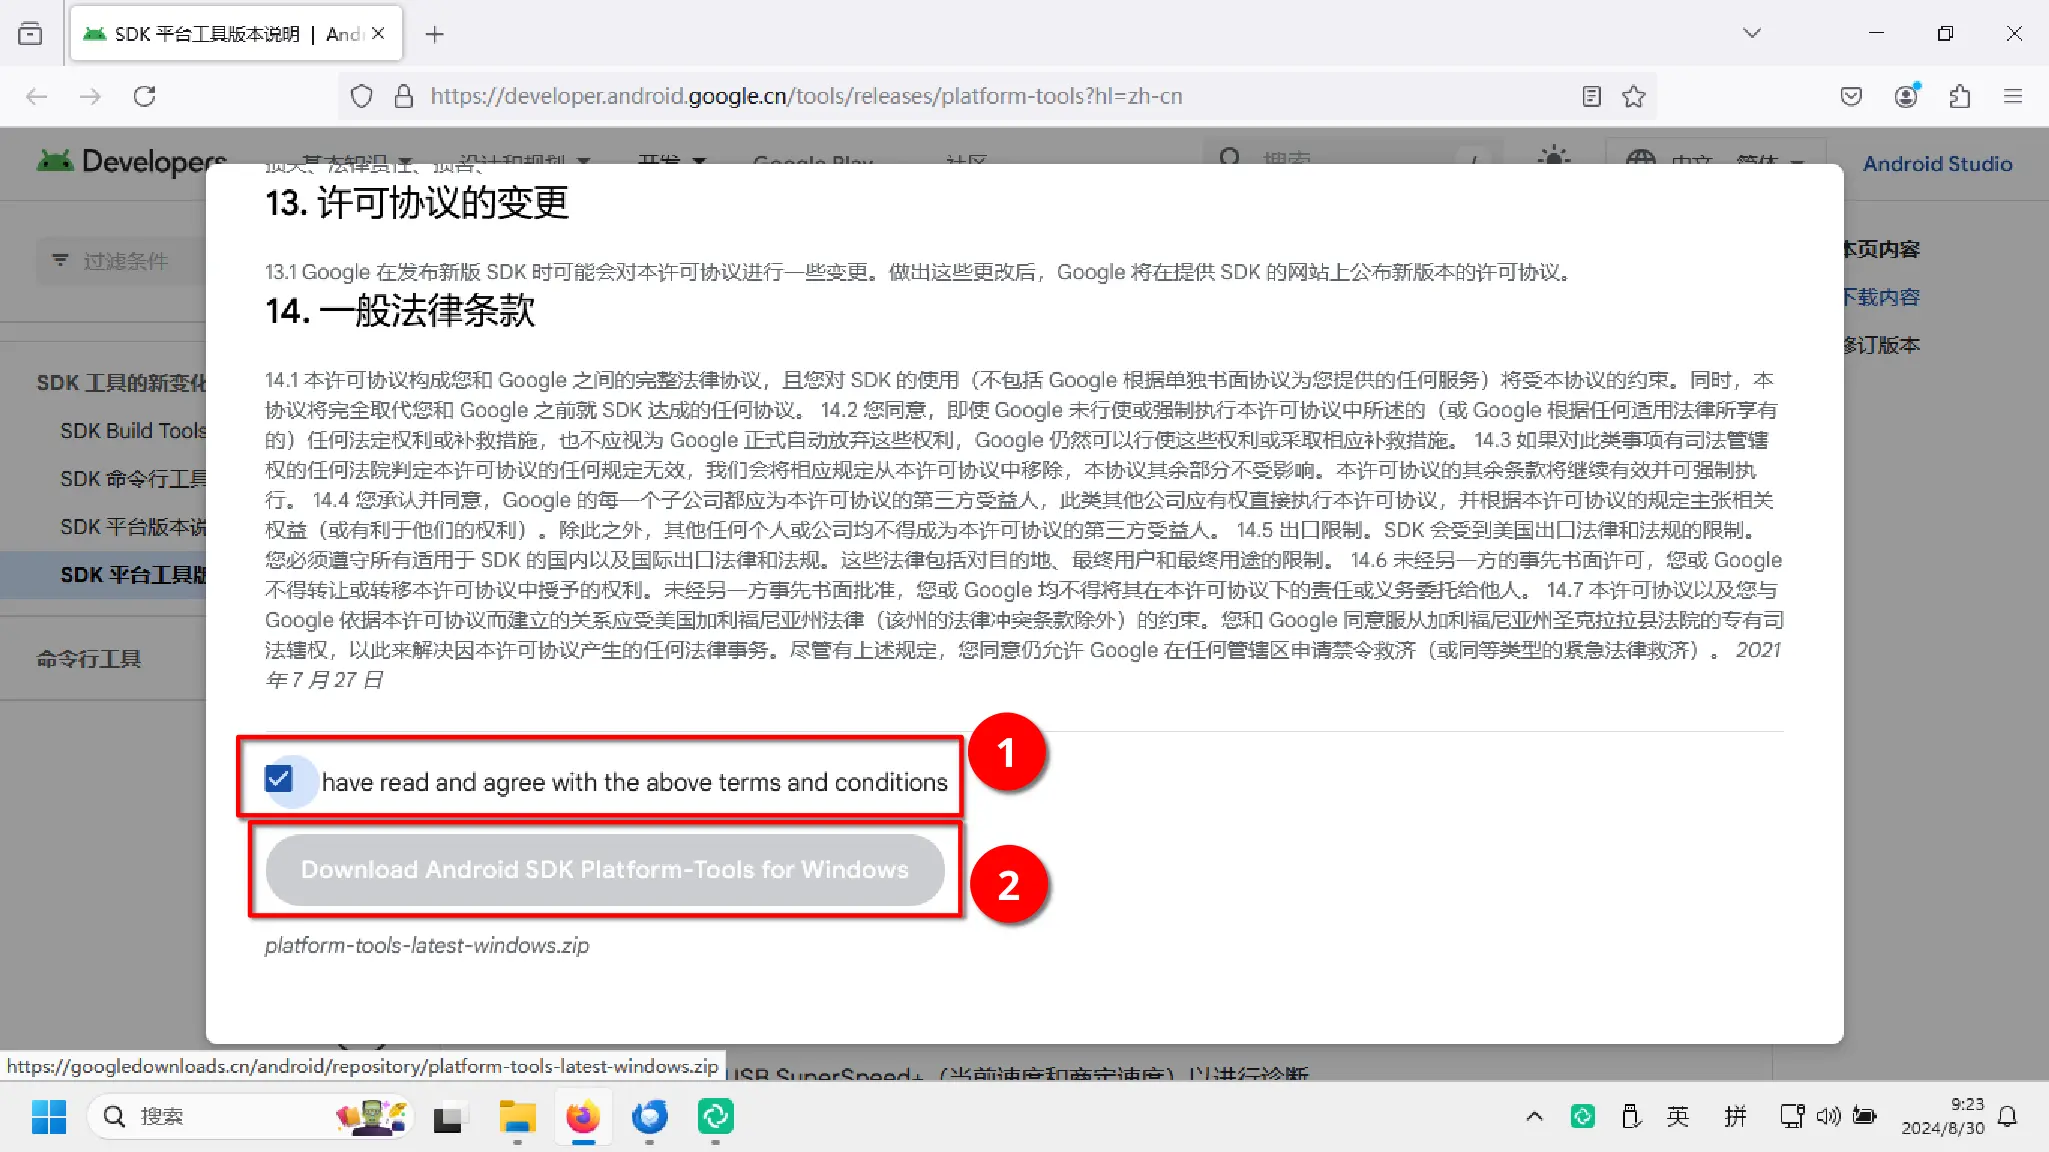This screenshot has width=2049, height=1152.
Task: Select SDK 命令行工具 sidebar item
Action: pyautogui.click(x=133, y=479)
